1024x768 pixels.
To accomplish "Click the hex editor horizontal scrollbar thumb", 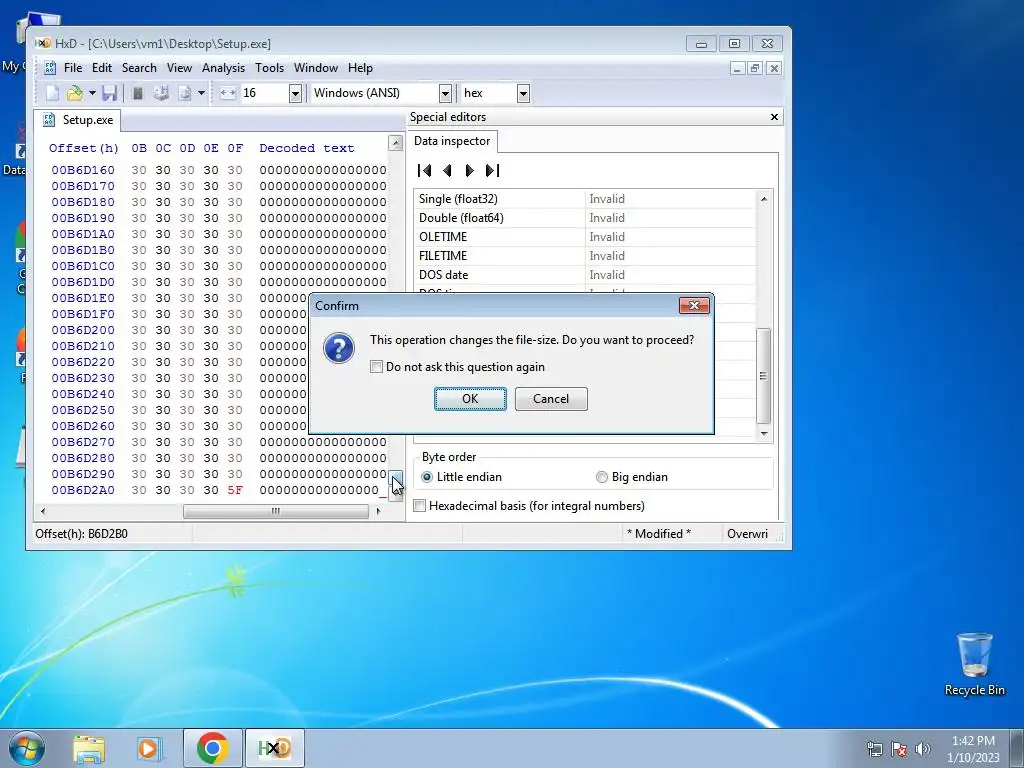I will pos(276,511).
